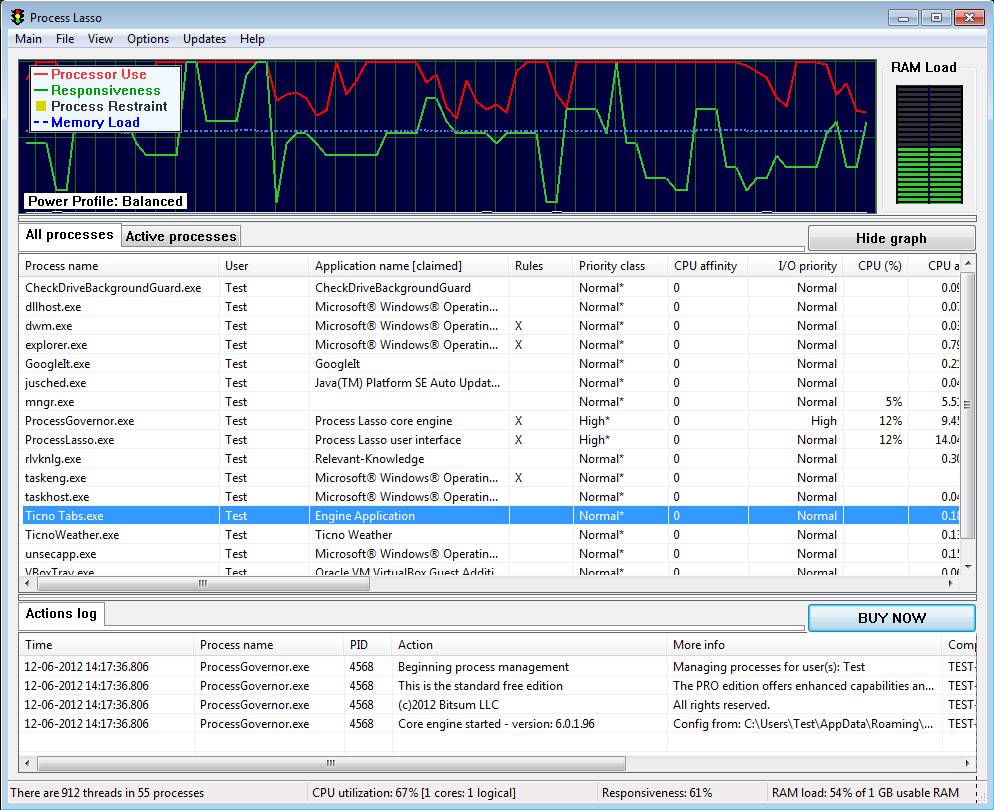This screenshot has width=994, height=810.
Task: Open the Options menu
Action: (x=148, y=39)
